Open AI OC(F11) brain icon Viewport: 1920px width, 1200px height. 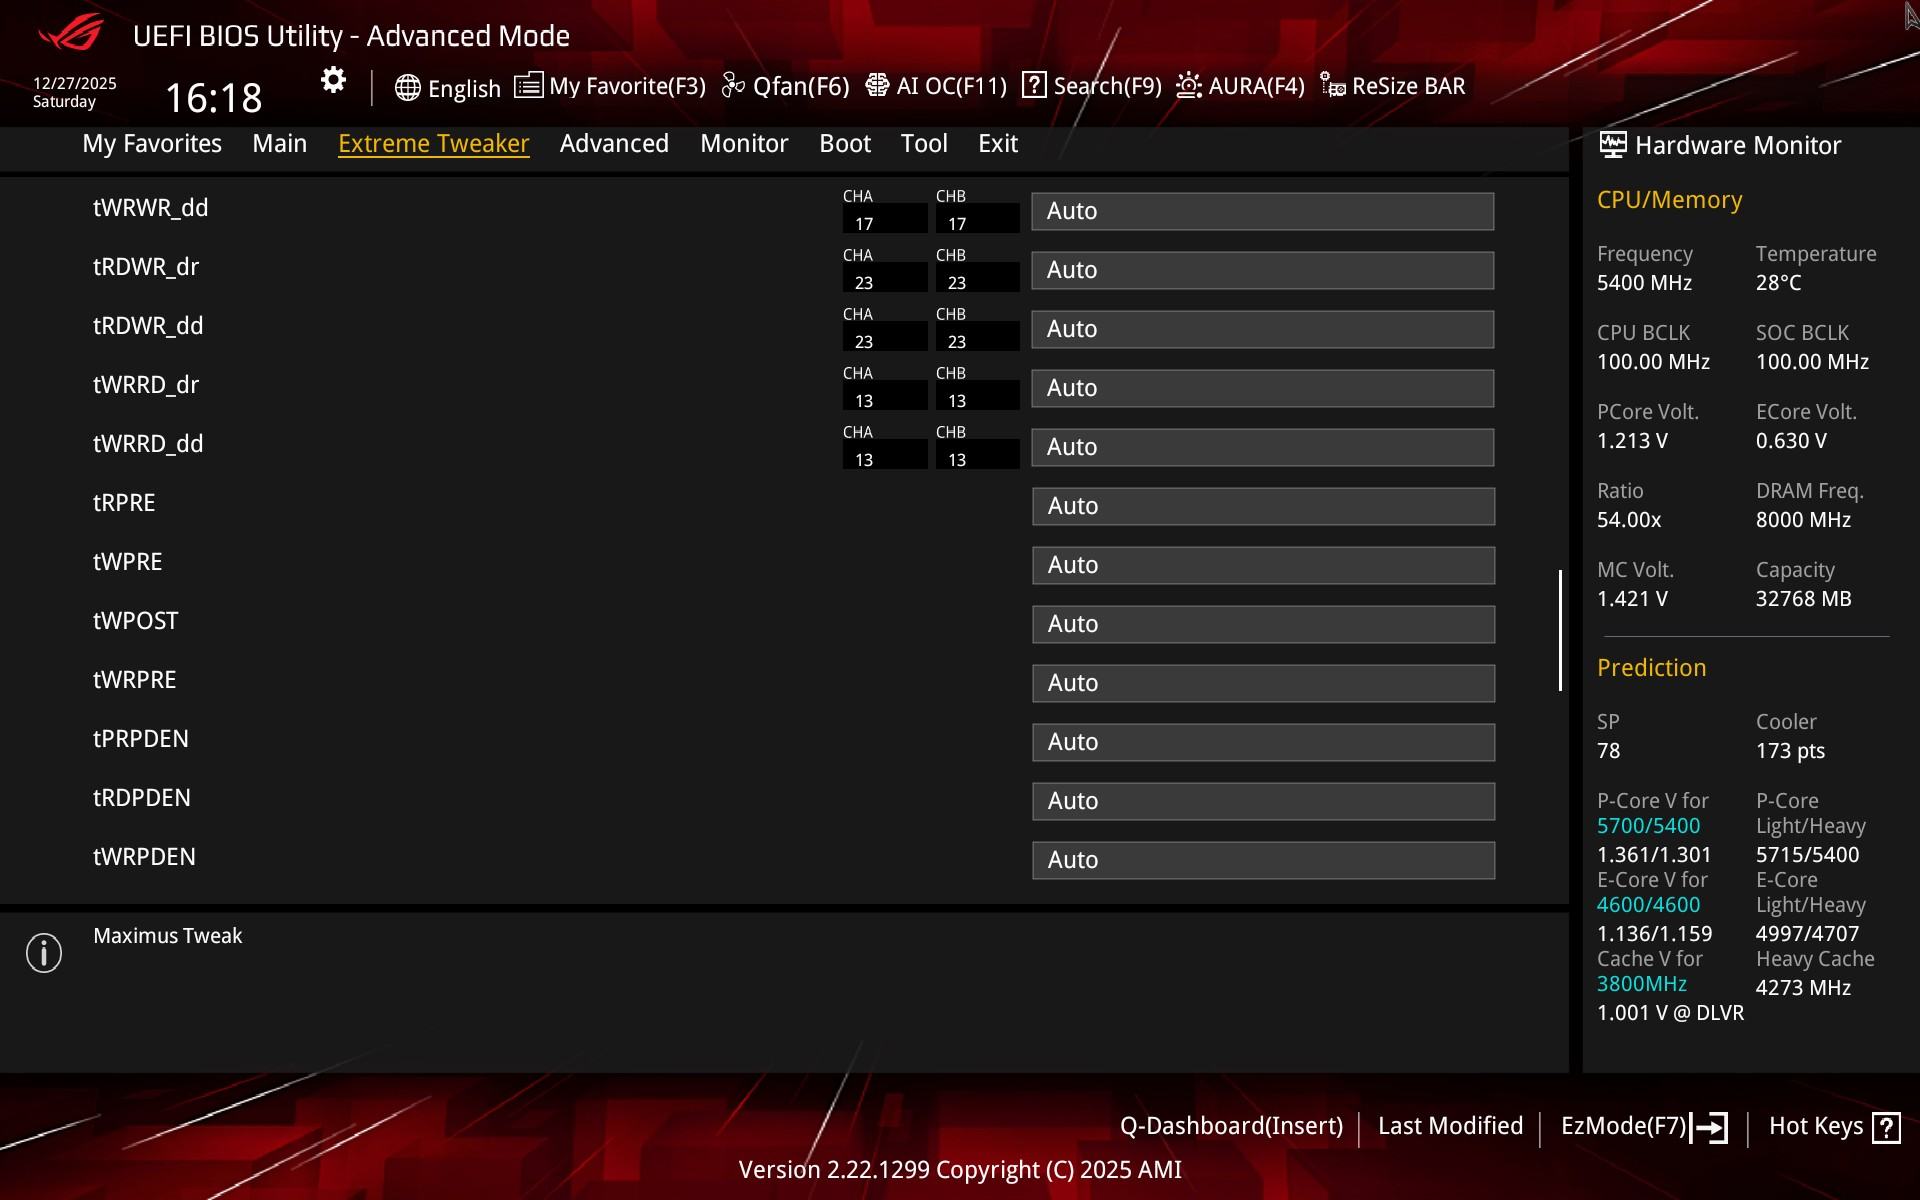click(877, 85)
